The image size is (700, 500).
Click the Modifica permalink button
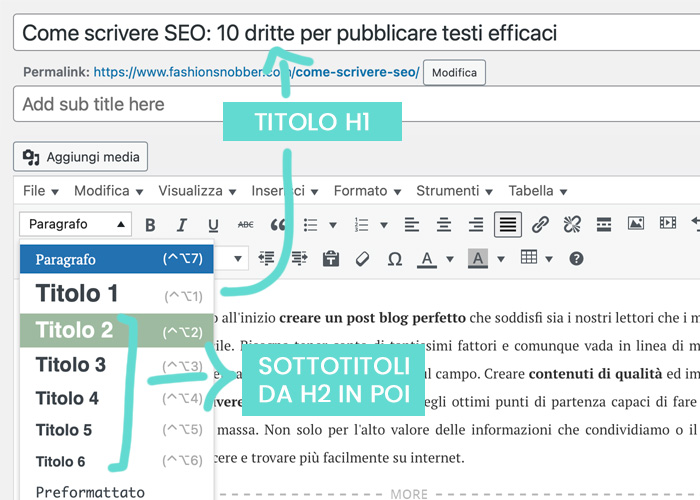tap(454, 72)
